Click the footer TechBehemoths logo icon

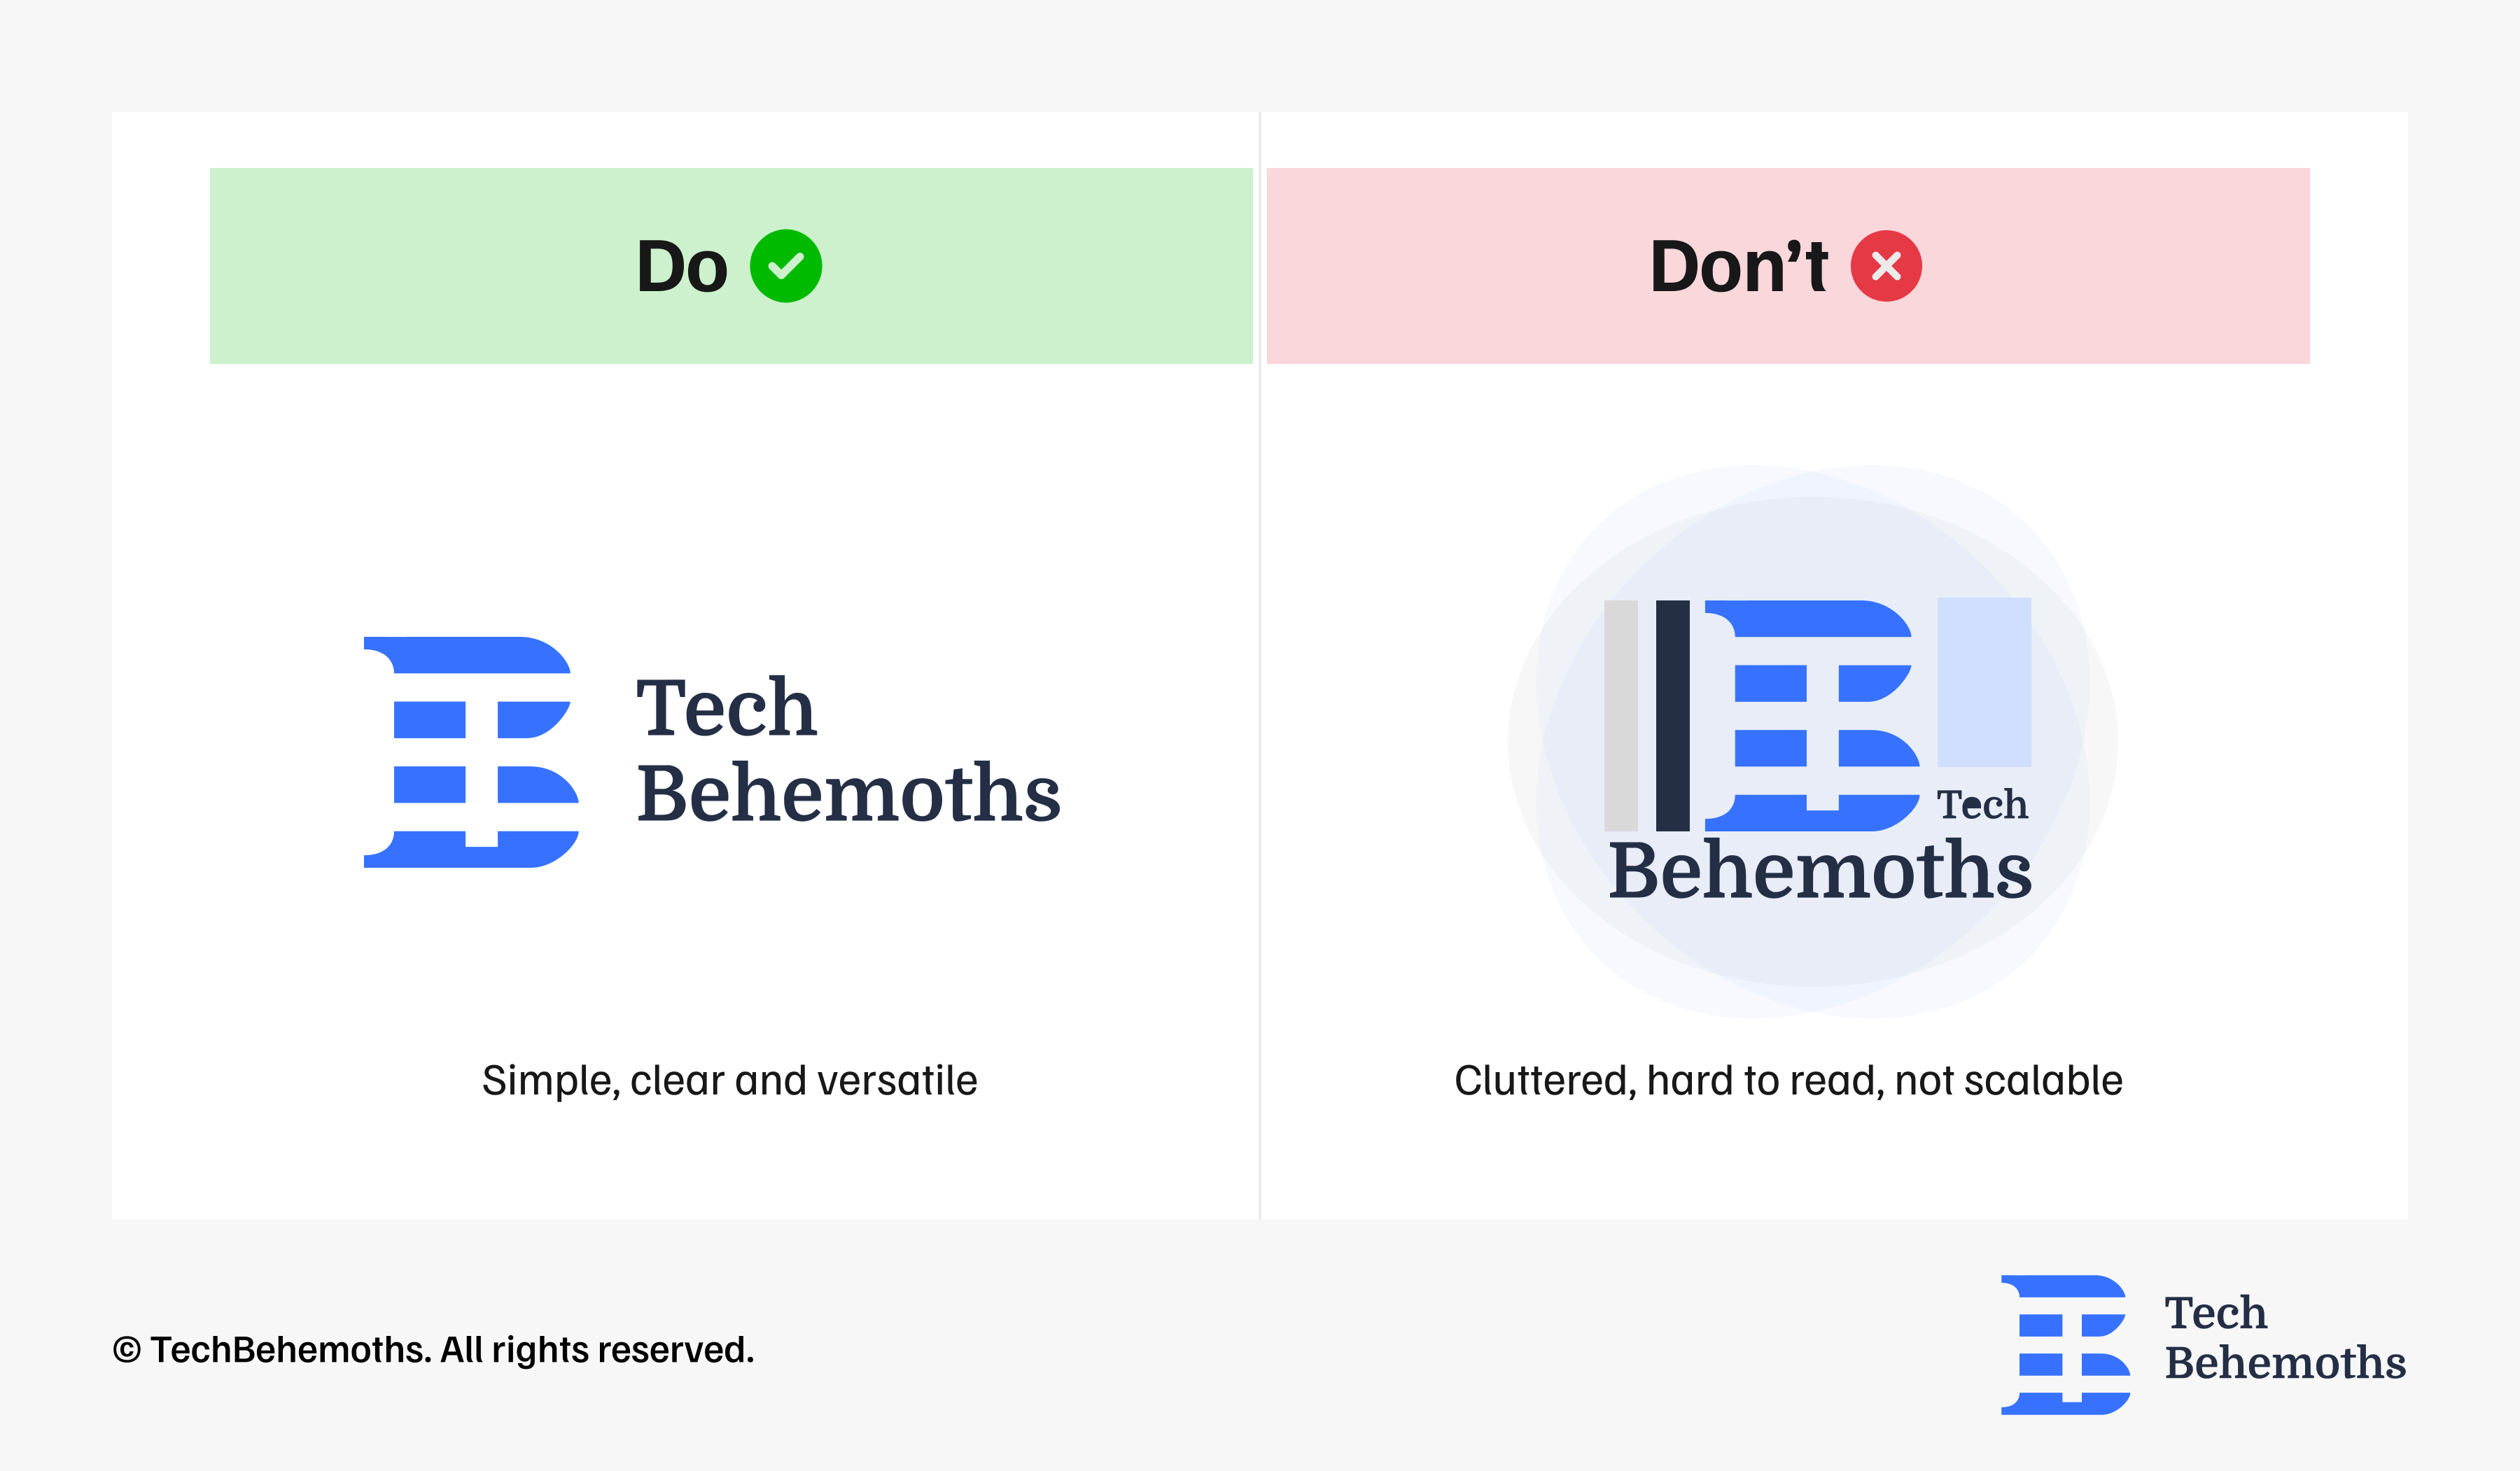point(2065,1345)
